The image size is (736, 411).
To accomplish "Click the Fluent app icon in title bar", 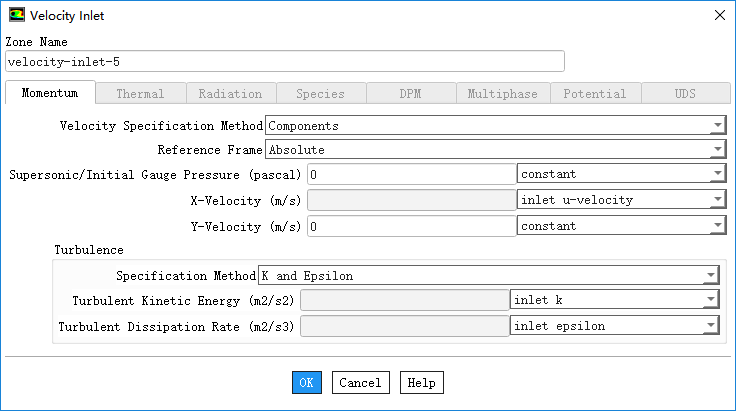I will (x=16, y=16).
